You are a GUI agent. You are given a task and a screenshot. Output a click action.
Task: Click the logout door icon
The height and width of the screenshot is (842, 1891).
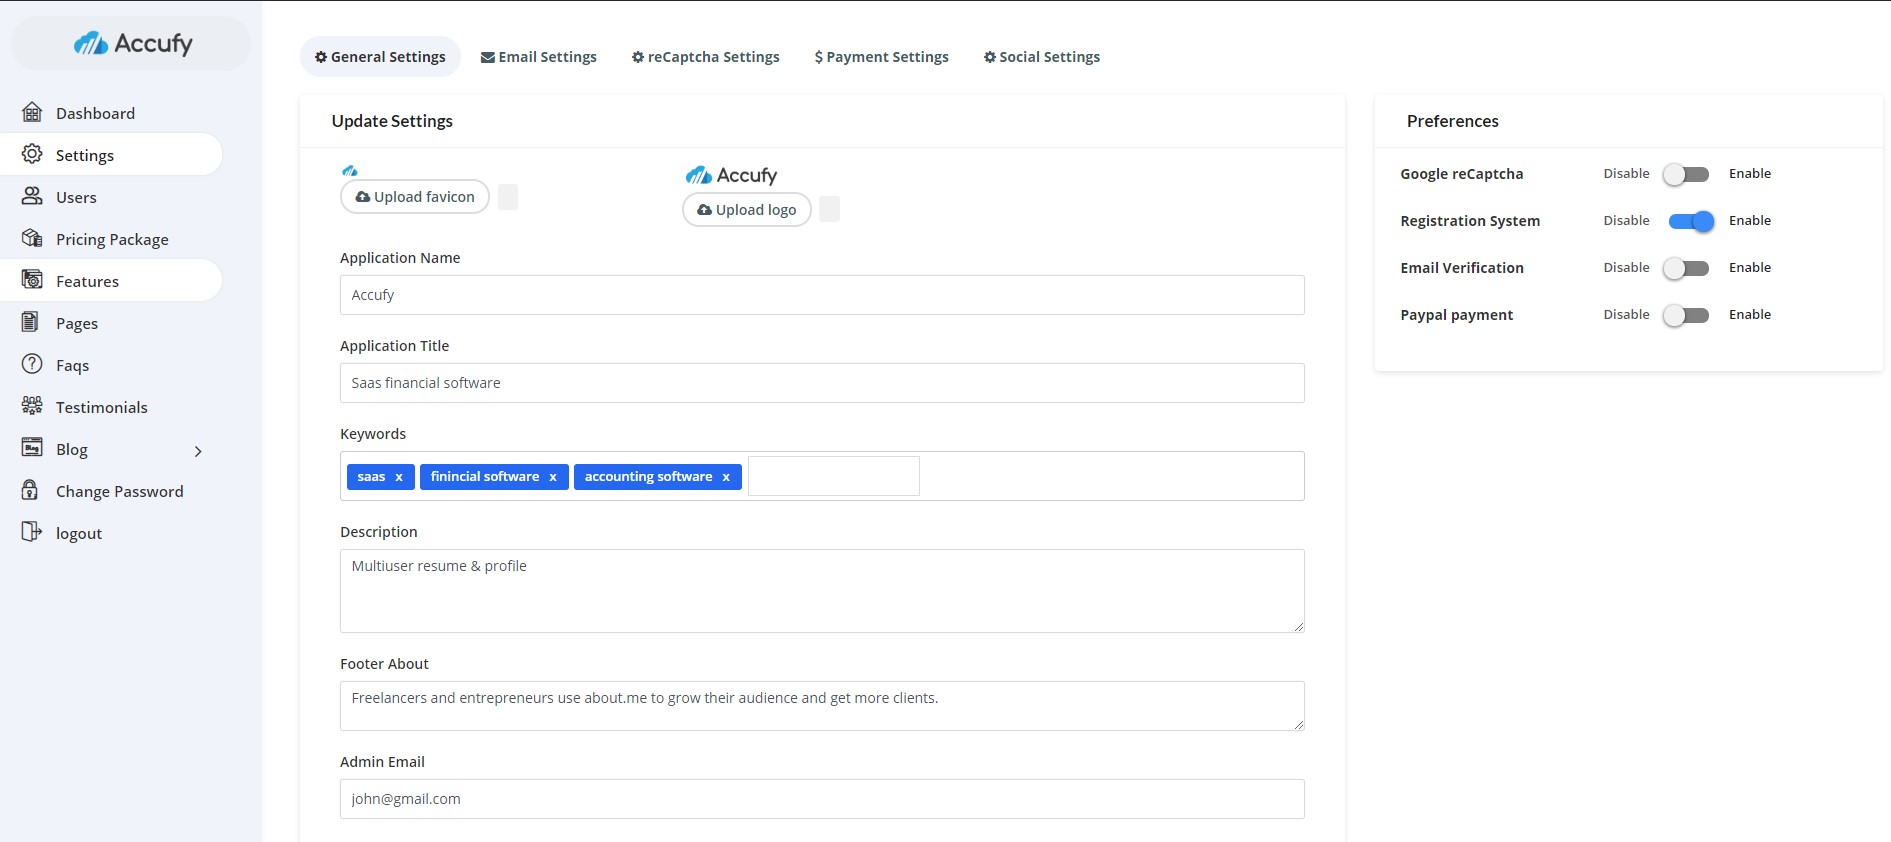(x=32, y=532)
